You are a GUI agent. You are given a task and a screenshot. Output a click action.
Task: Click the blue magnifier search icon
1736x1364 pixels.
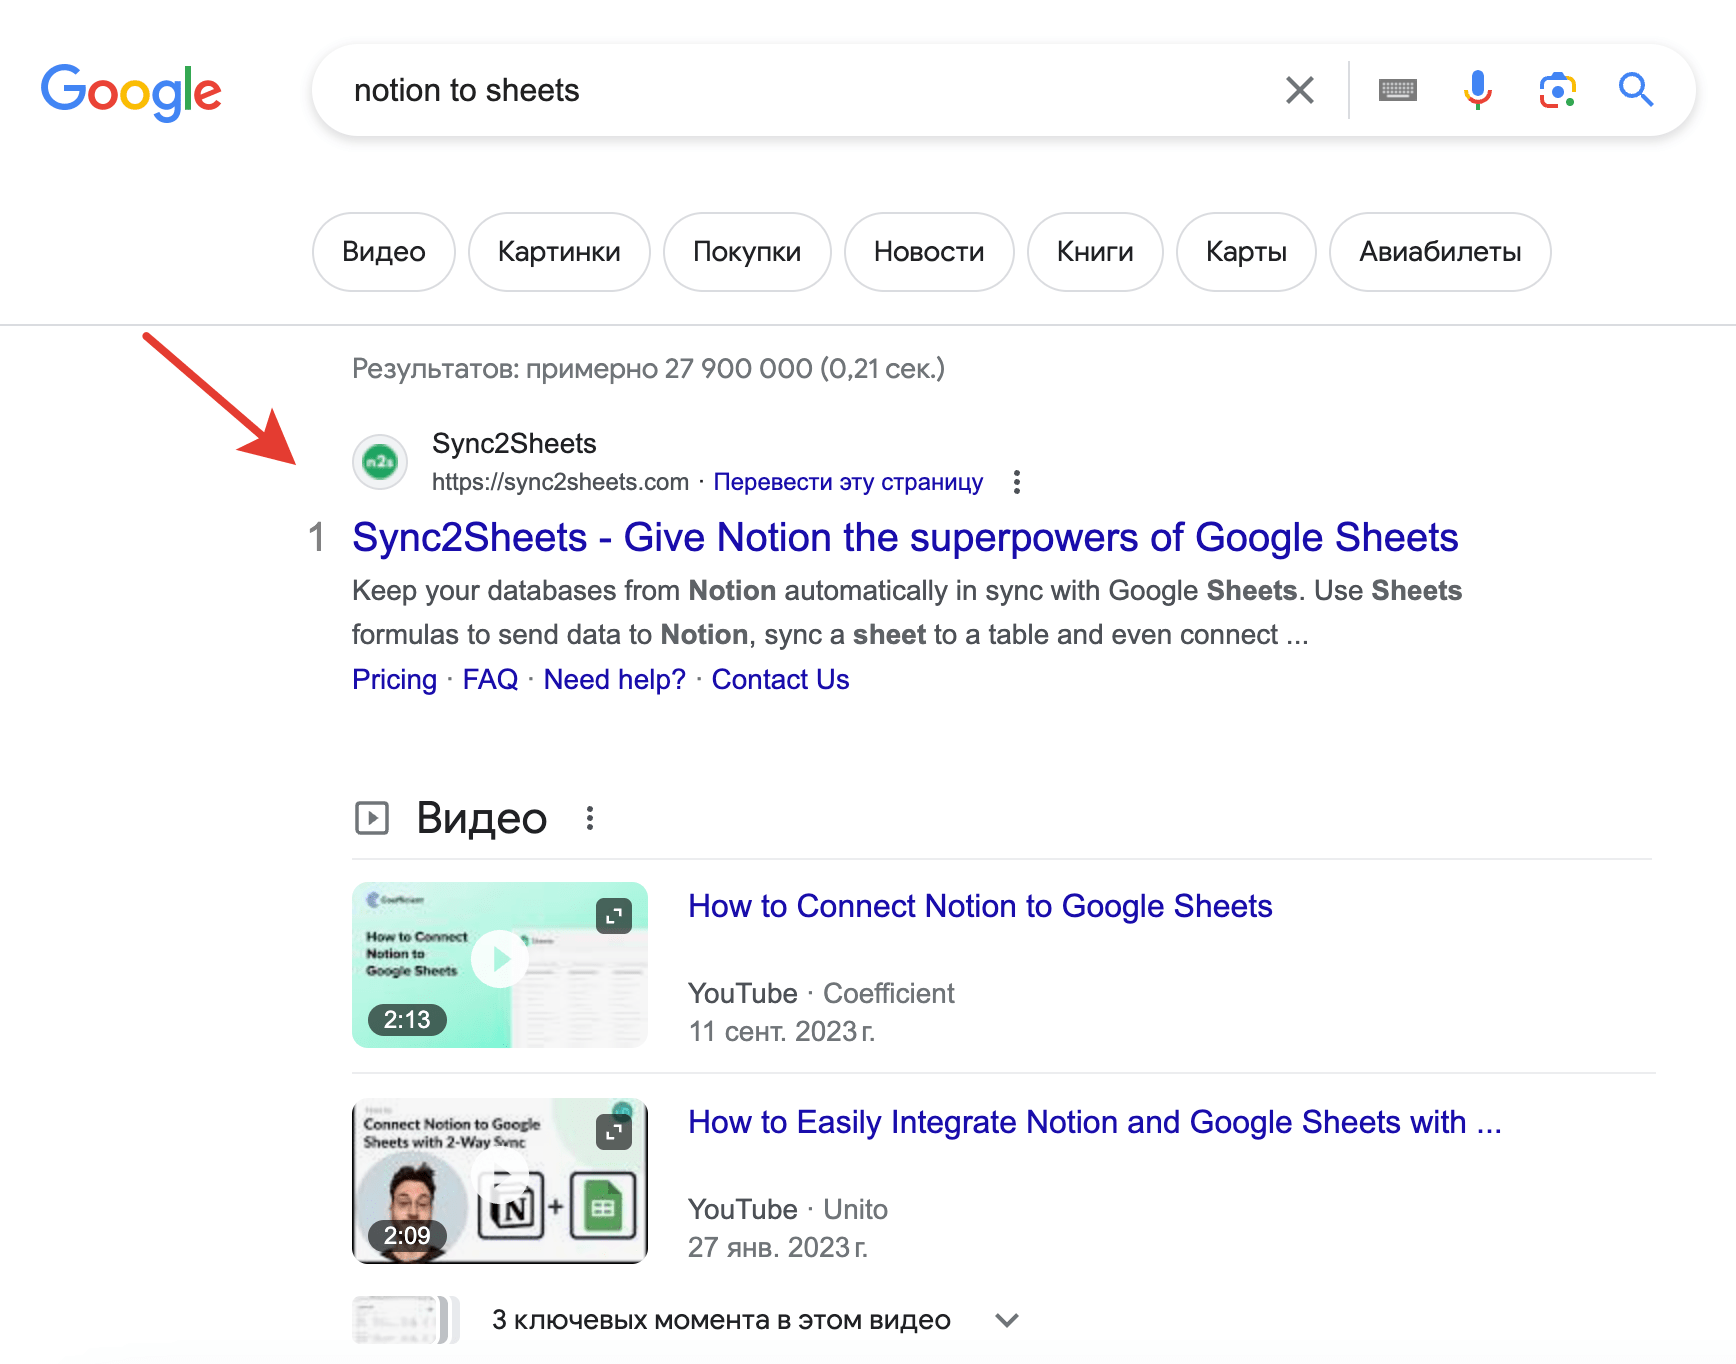(x=1636, y=90)
